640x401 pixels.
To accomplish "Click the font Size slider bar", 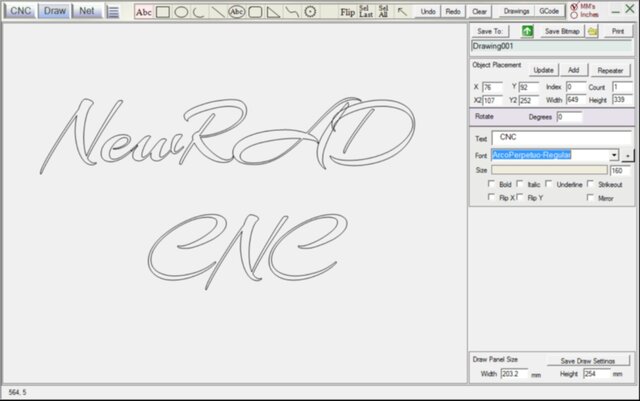I will (548, 171).
